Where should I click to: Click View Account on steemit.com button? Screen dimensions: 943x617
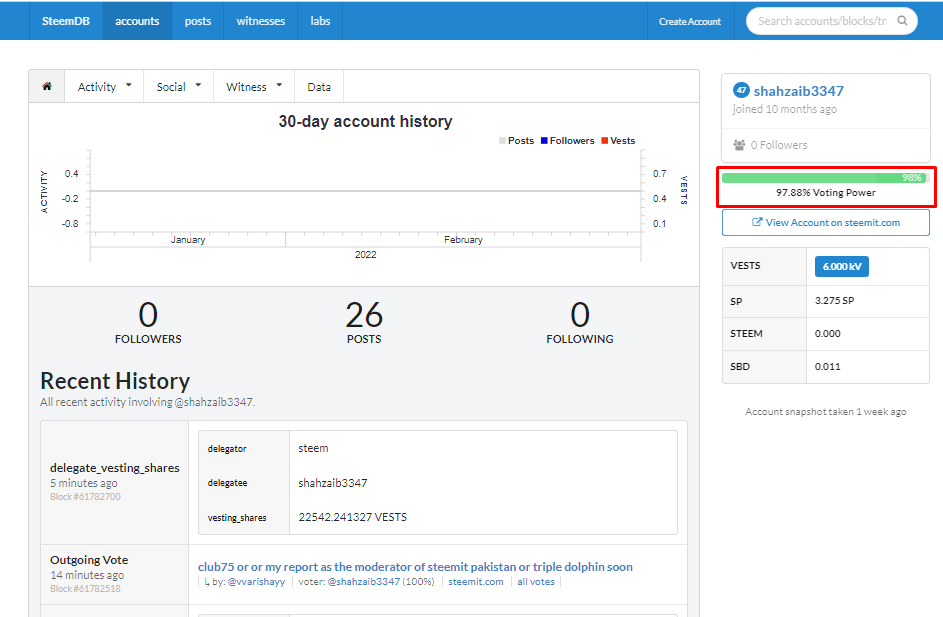tap(826, 223)
